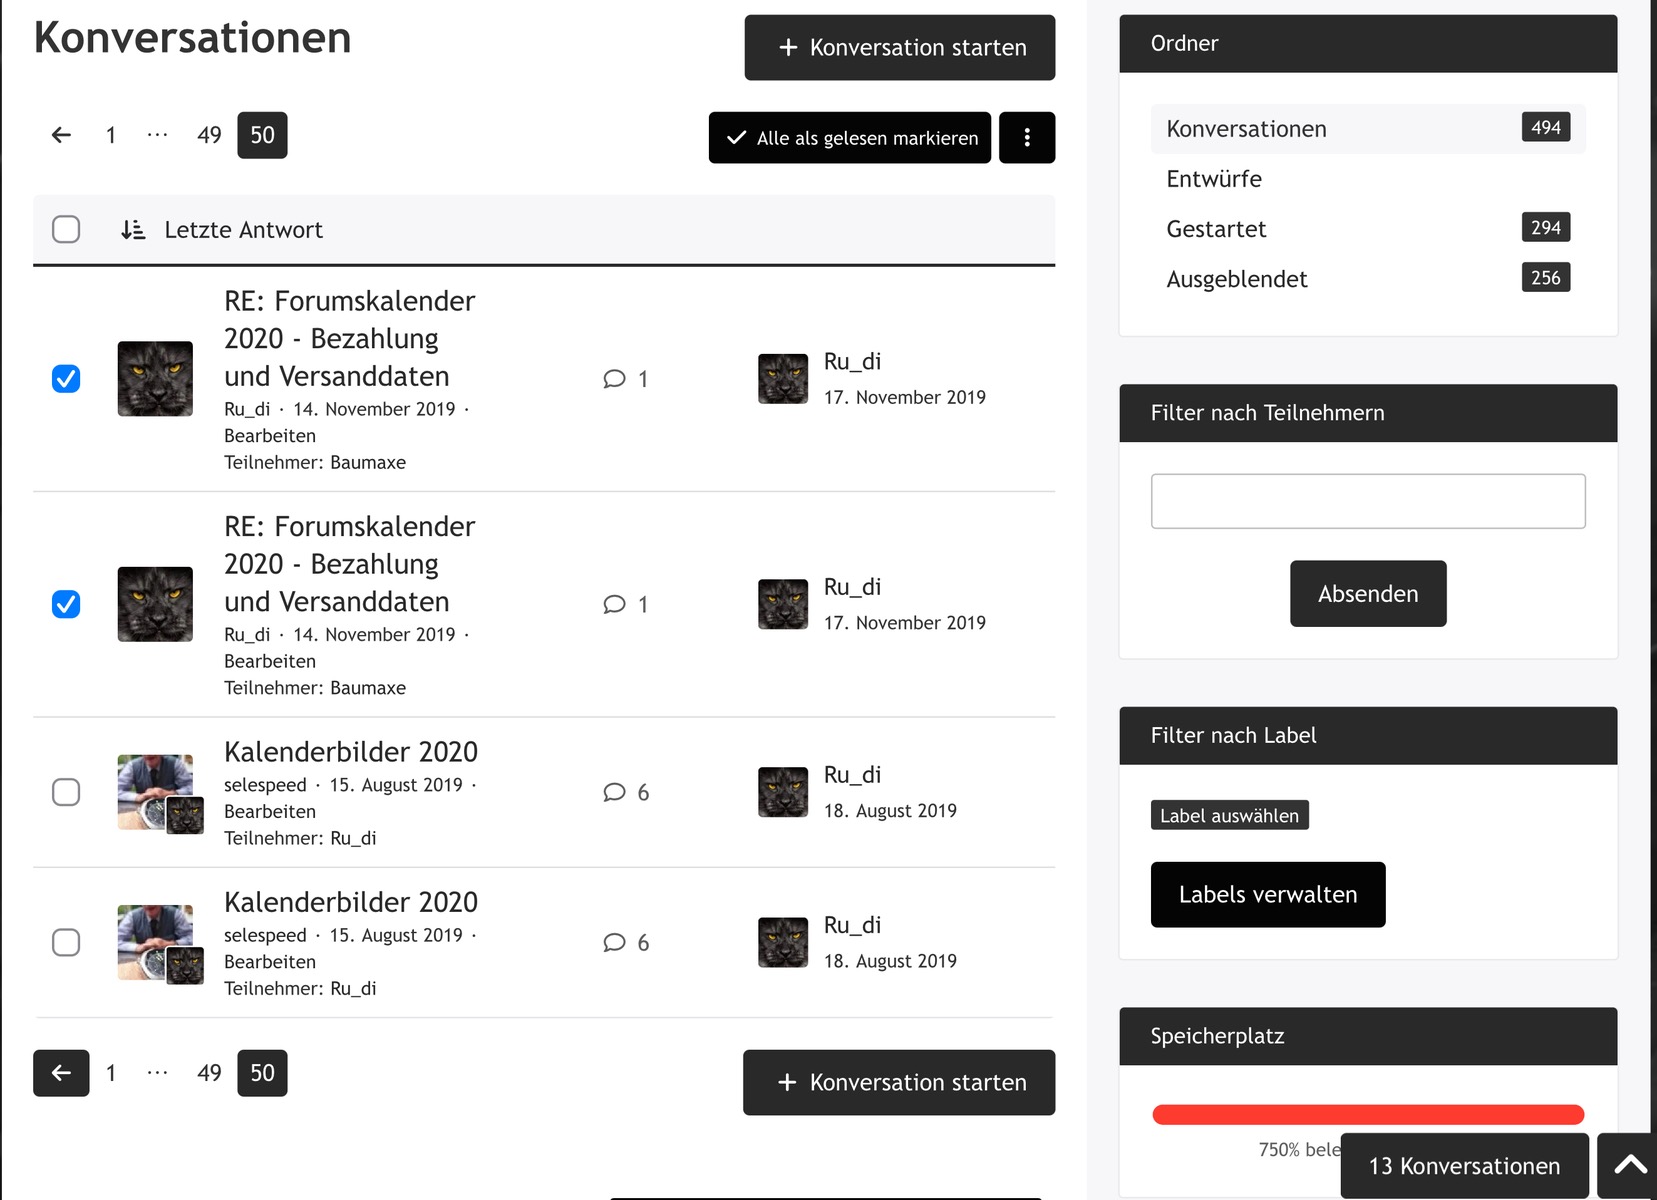Toggle the select-all conversations checkbox
Screen dimensions: 1657x1200
point(66,230)
